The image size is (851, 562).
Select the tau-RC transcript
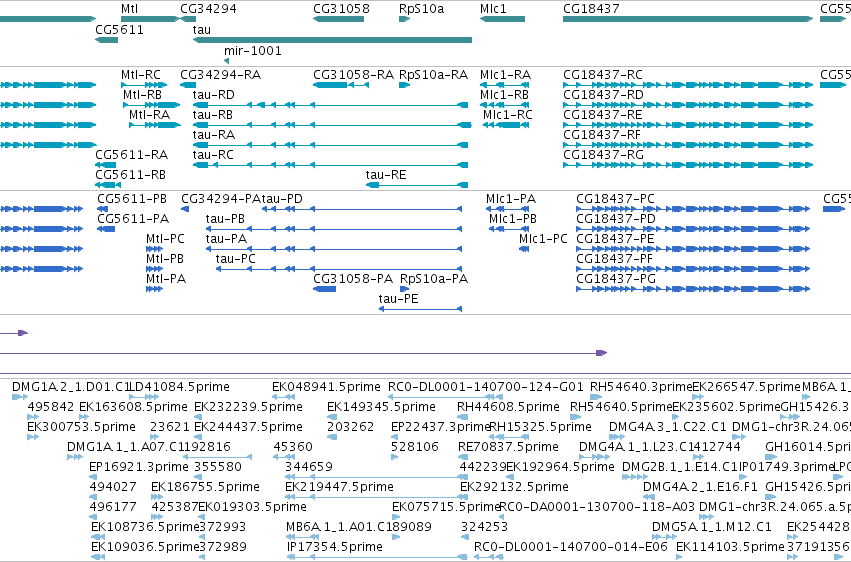point(331,165)
